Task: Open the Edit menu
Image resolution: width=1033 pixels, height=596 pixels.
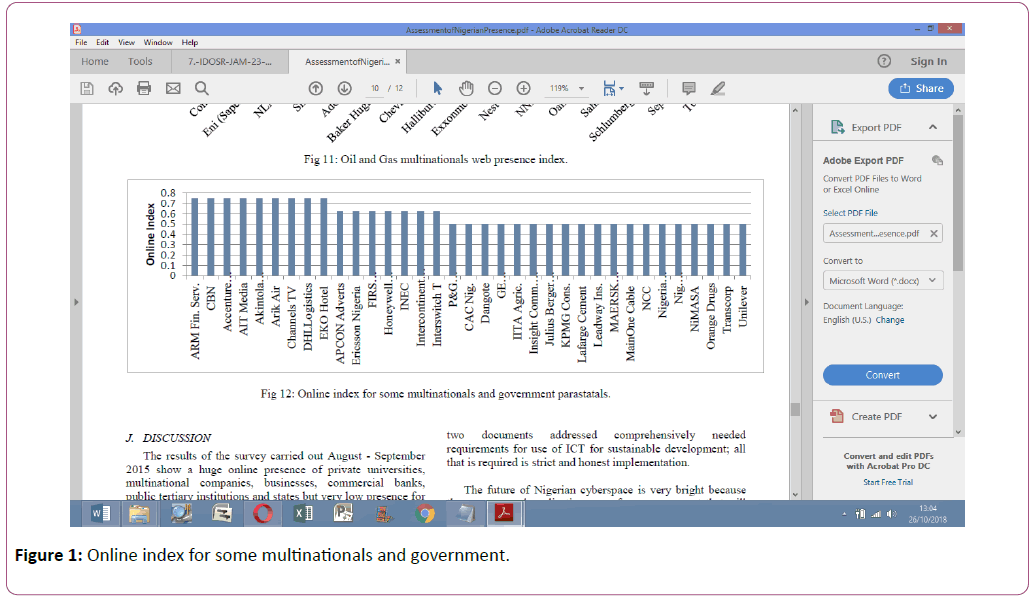Action: 103,43
